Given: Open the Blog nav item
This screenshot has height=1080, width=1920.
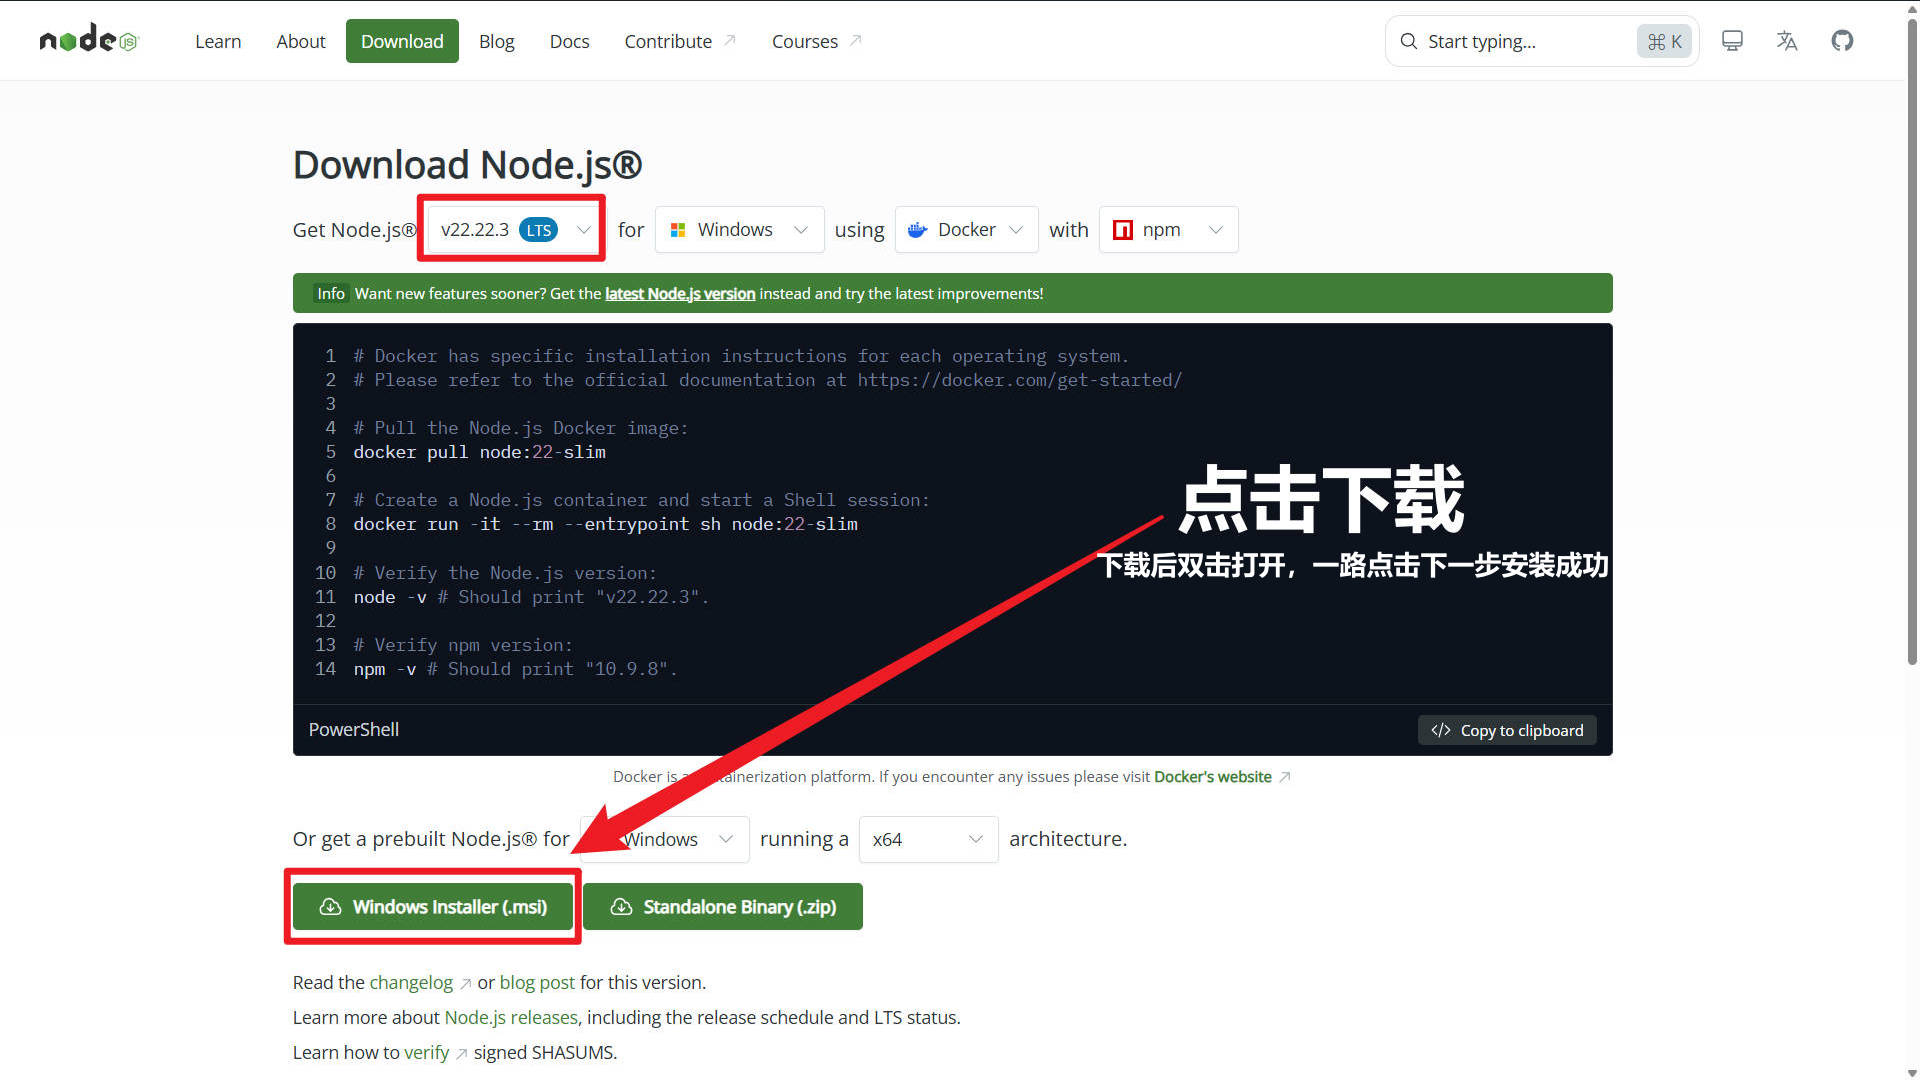Looking at the screenshot, I should pyautogui.click(x=496, y=41).
